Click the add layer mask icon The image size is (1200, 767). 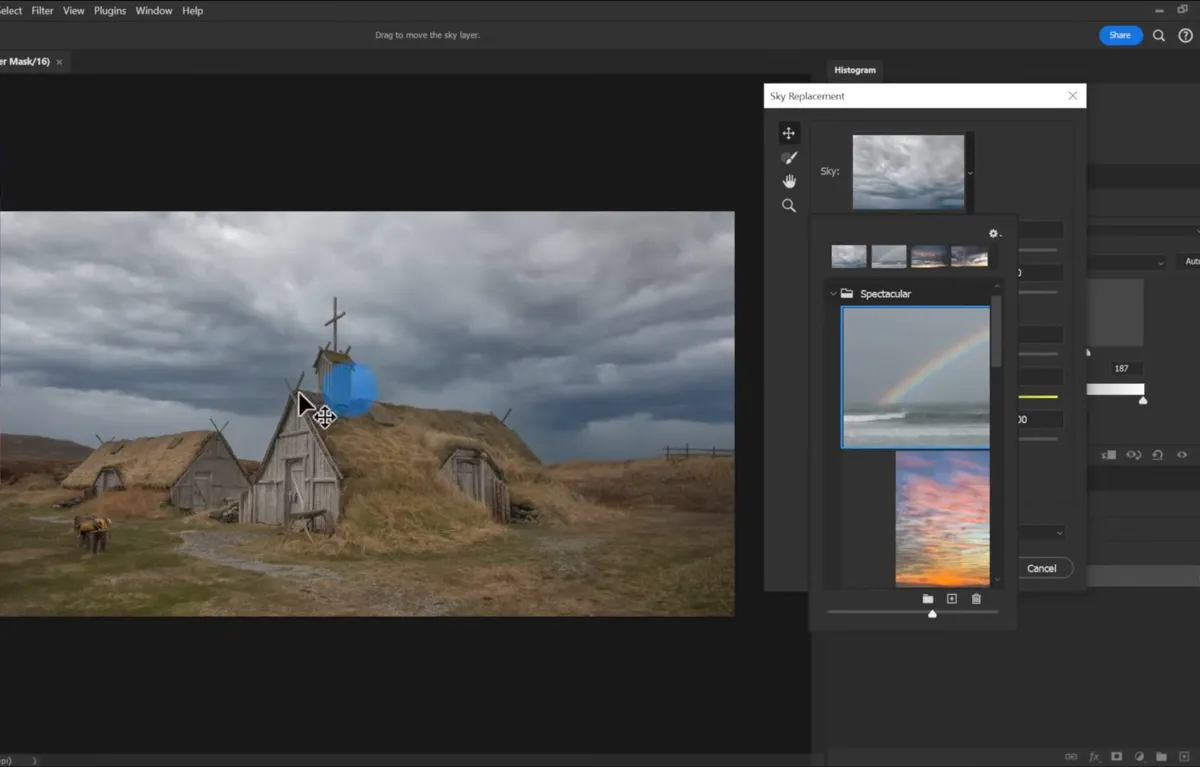coord(1116,756)
